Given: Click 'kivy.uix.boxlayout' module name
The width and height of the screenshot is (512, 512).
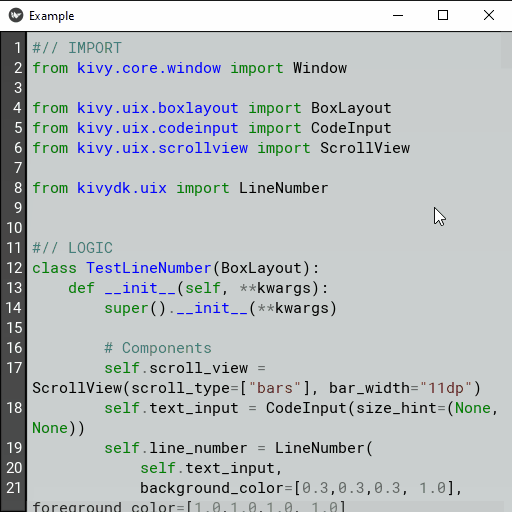Looking at the screenshot, I should click(158, 108).
